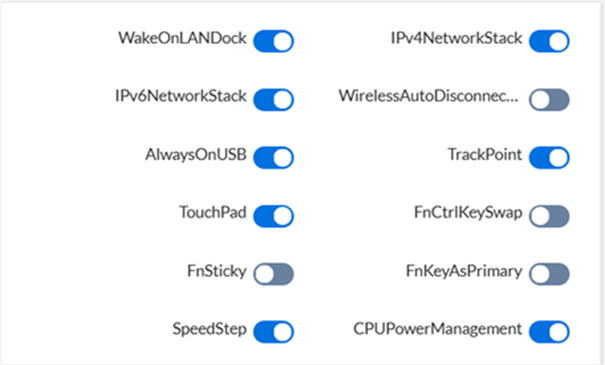Switch off the AlwaysOnUSB toggle

273,157
